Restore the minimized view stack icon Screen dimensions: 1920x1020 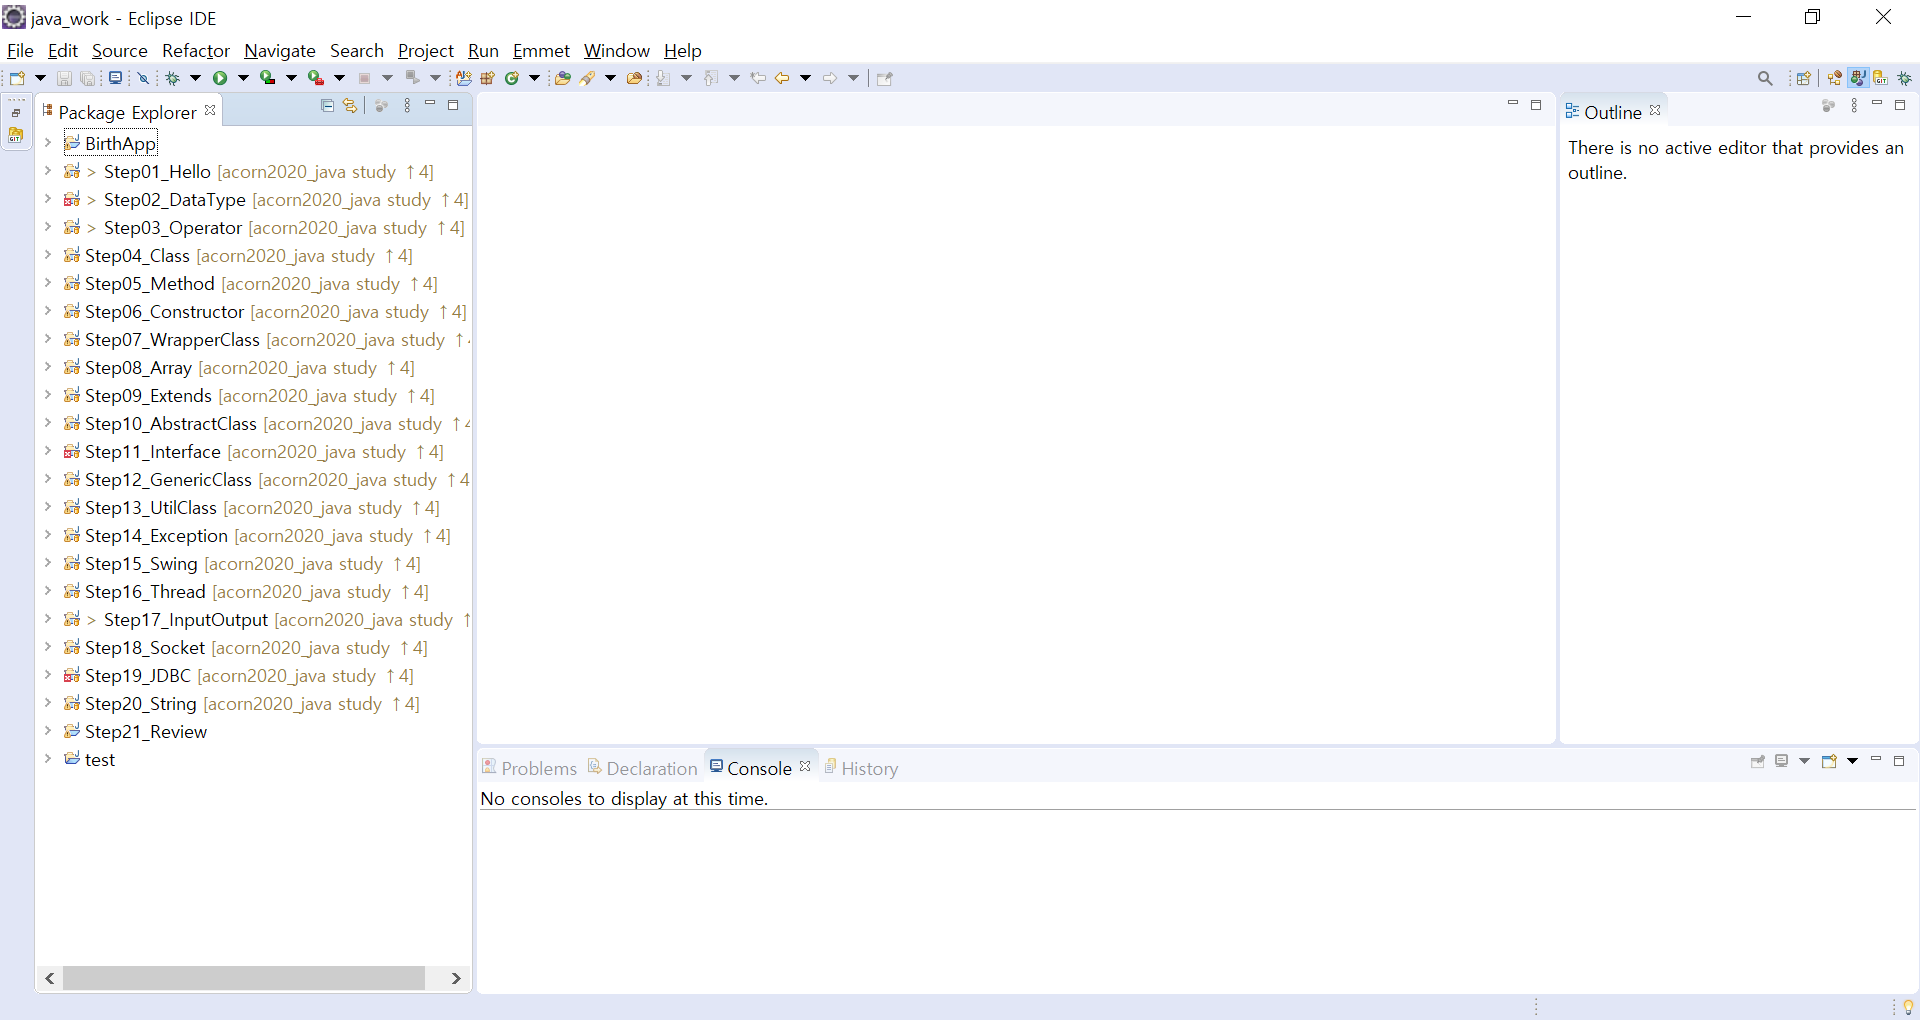coord(16,113)
